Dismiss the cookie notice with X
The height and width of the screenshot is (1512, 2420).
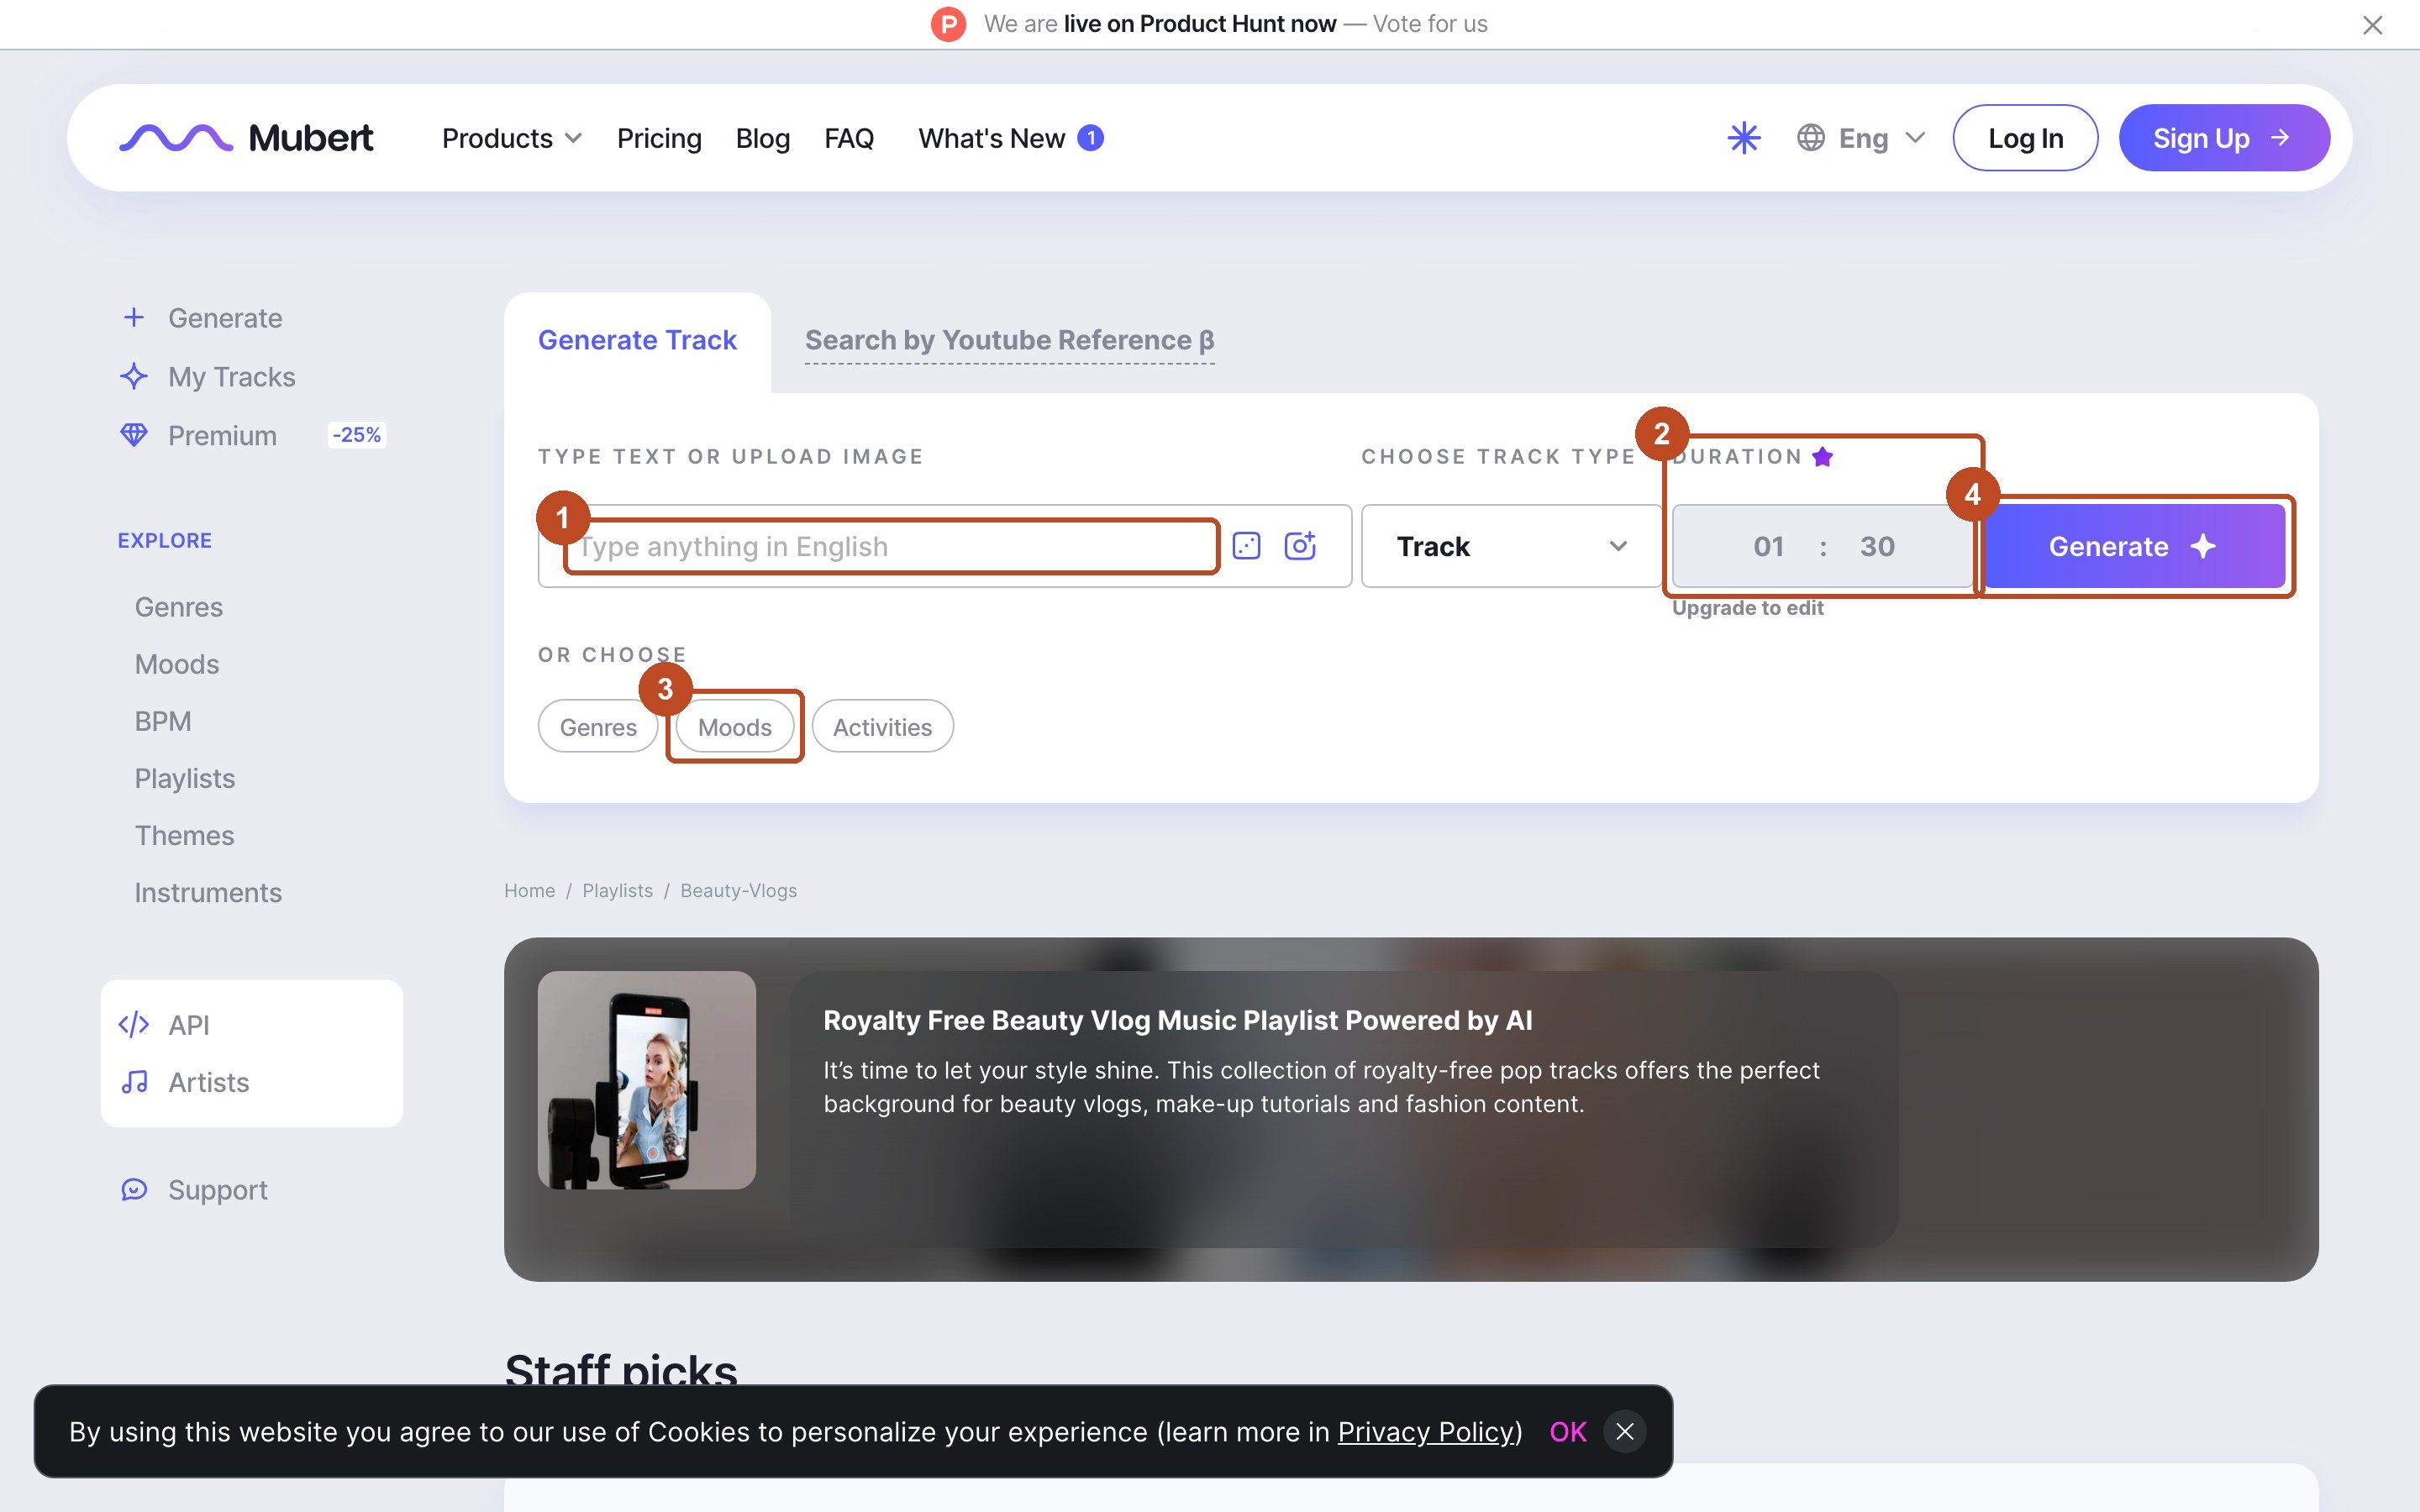point(1624,1432)
